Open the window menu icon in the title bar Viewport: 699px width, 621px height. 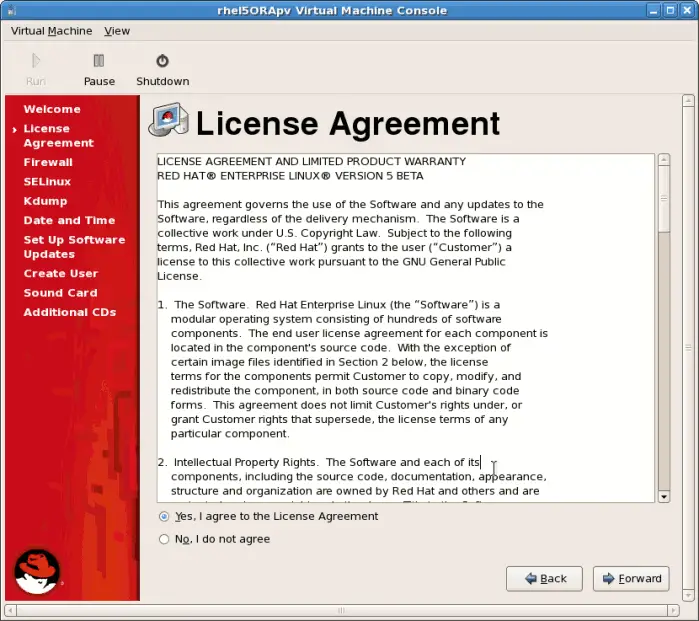pos(12,10)
